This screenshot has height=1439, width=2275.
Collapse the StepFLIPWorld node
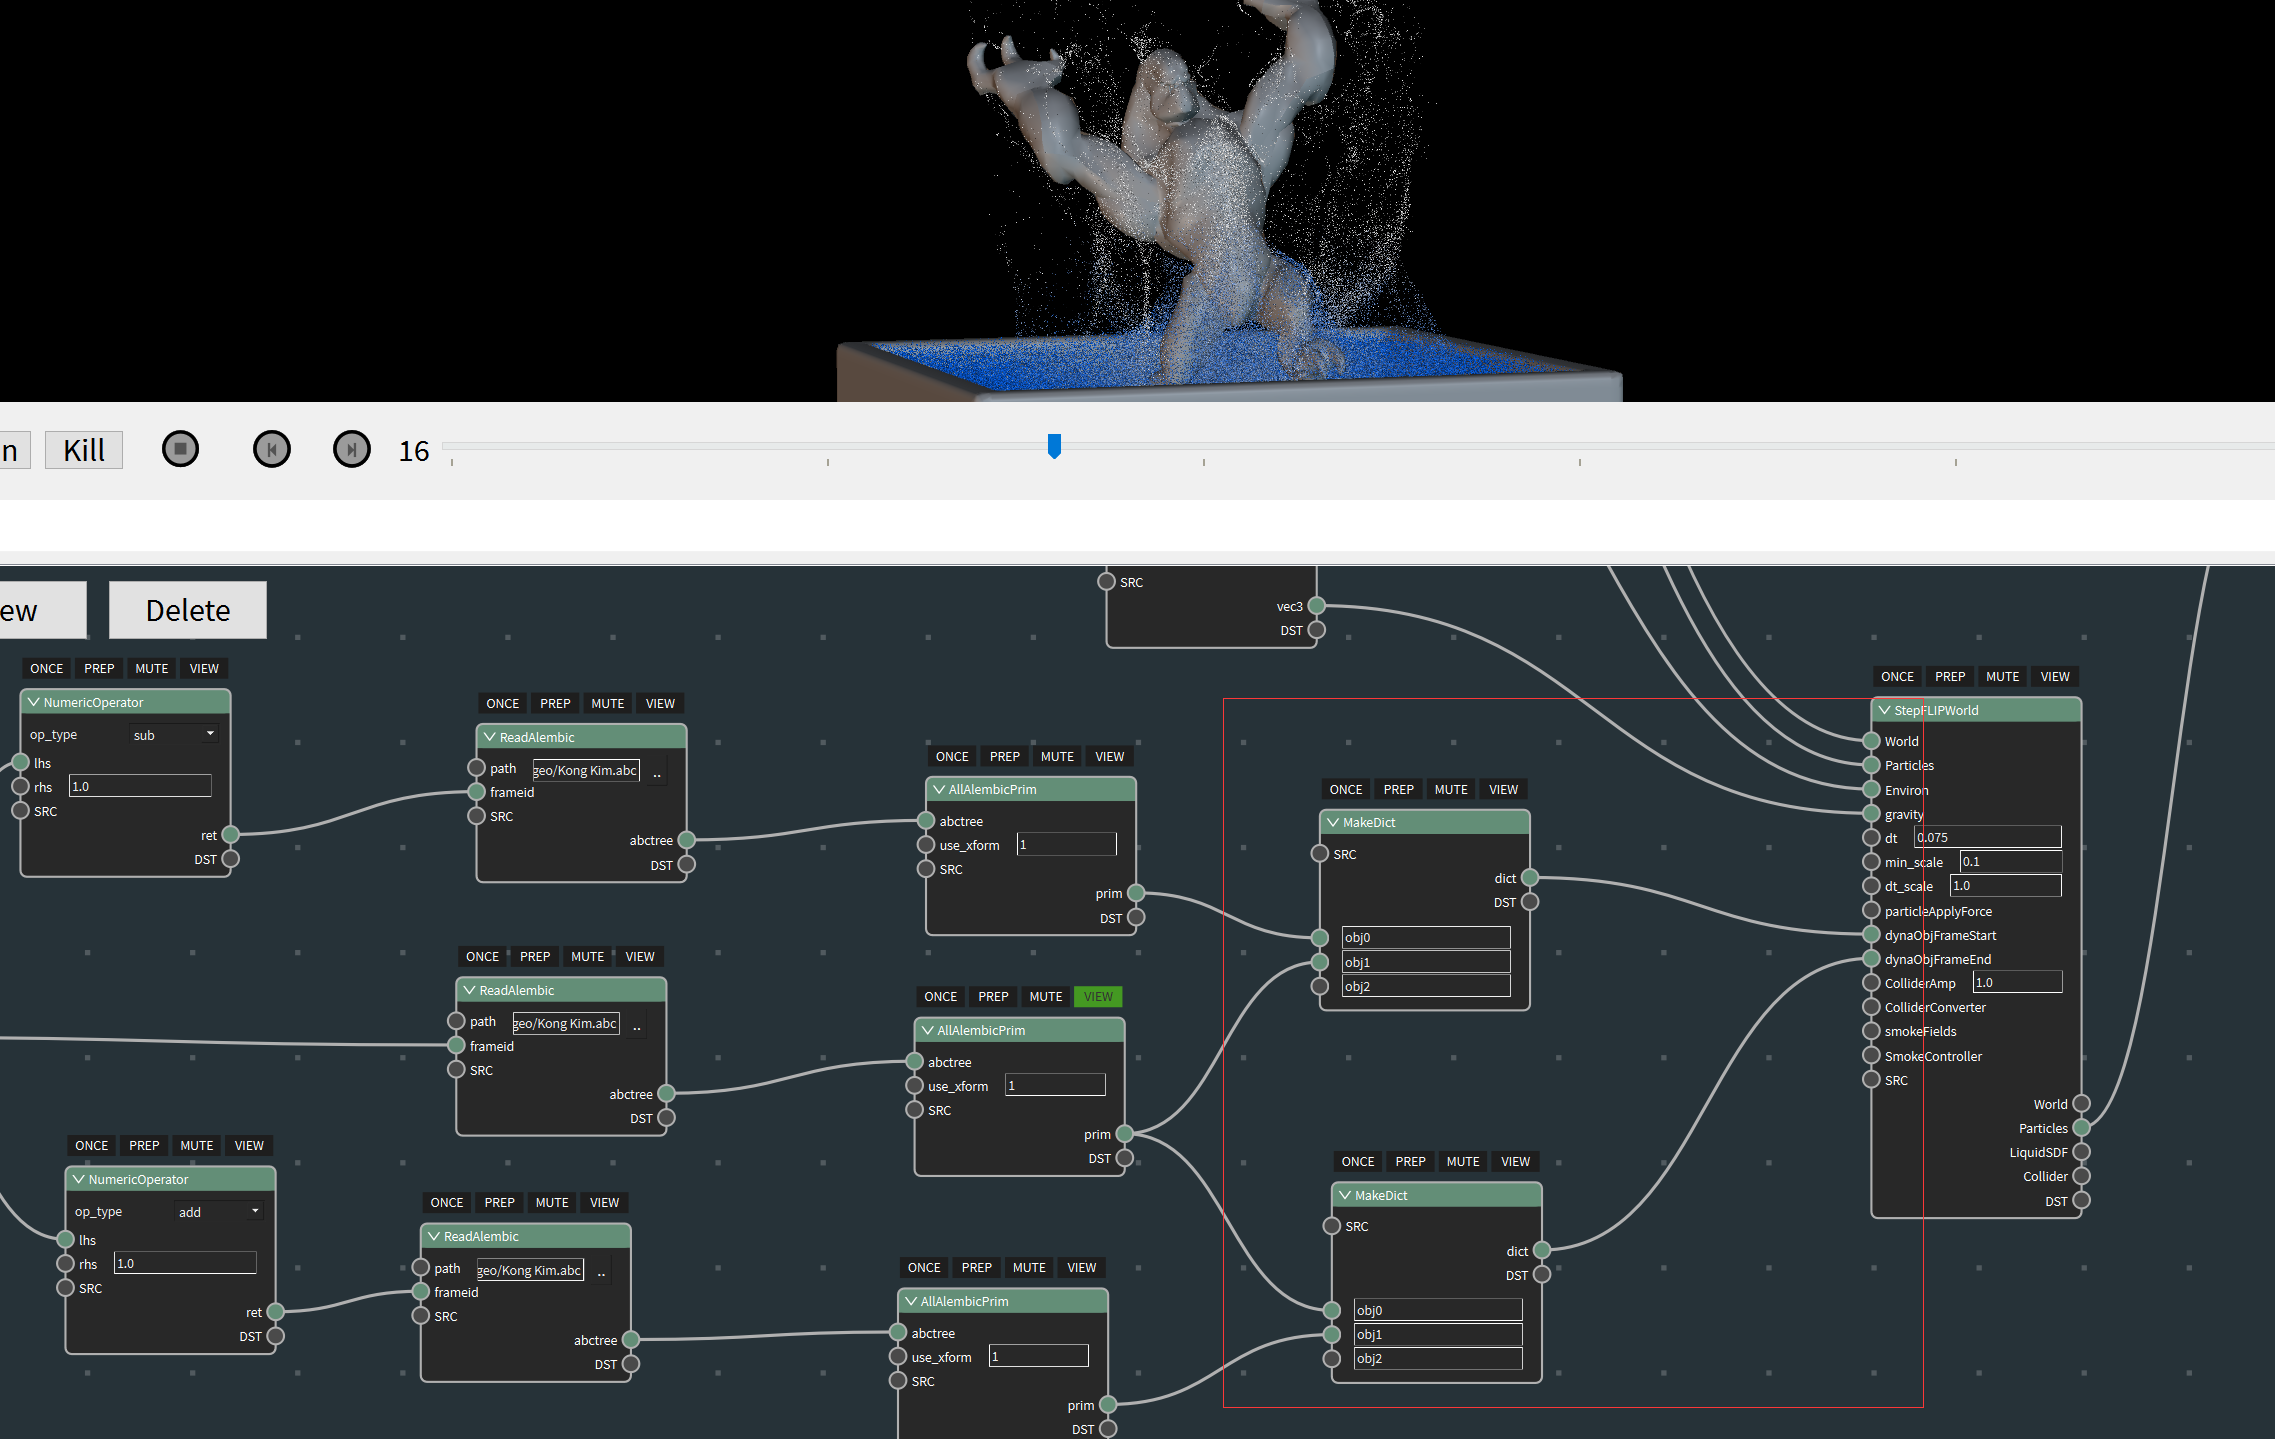[1884, 710]
